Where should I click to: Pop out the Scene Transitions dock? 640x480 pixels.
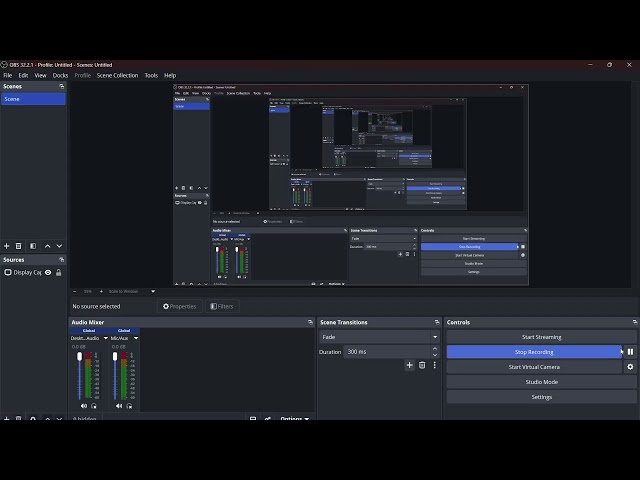(x=437, y=322)
